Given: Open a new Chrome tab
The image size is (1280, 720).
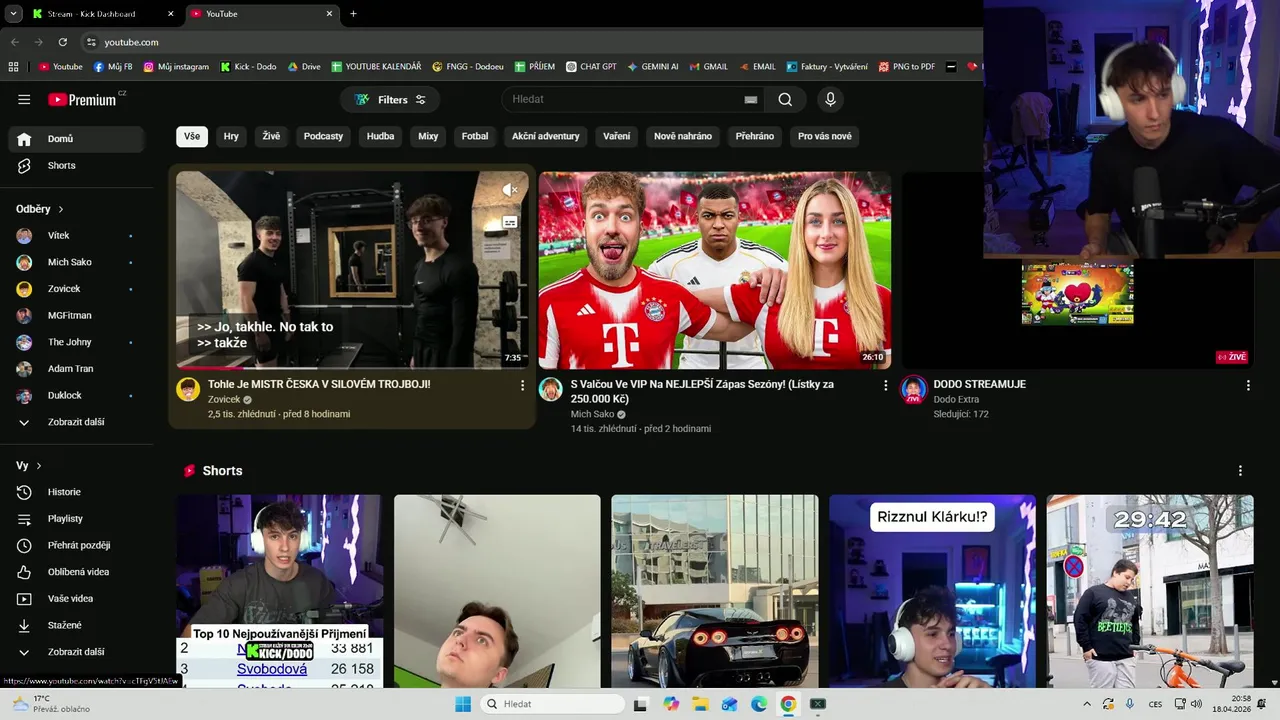Looking at the screenshot, I should click(x=353, y=14).
